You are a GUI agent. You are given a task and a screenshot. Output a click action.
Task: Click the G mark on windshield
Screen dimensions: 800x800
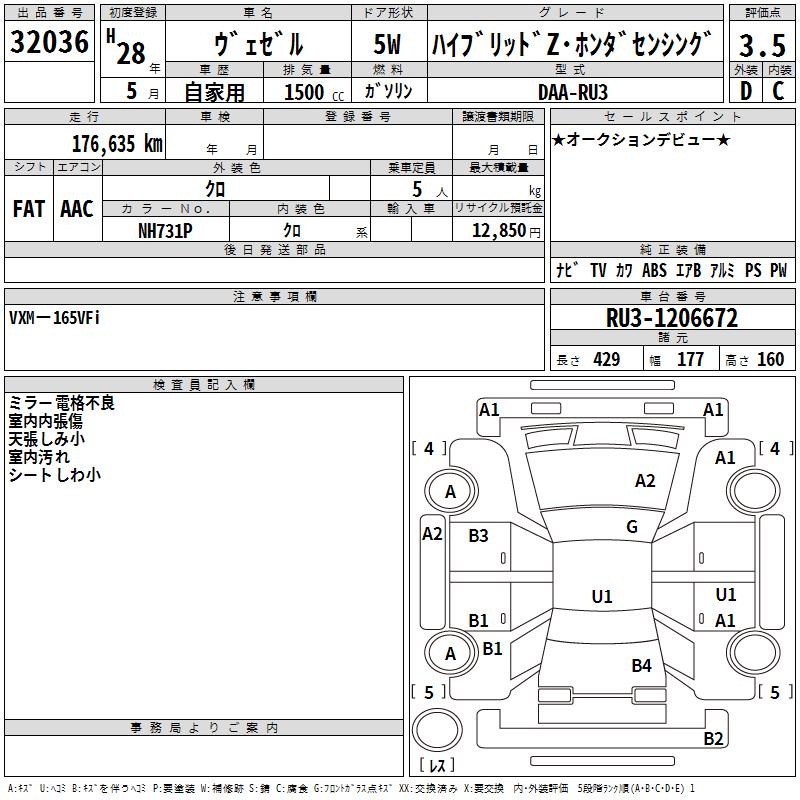coord(632,527)
